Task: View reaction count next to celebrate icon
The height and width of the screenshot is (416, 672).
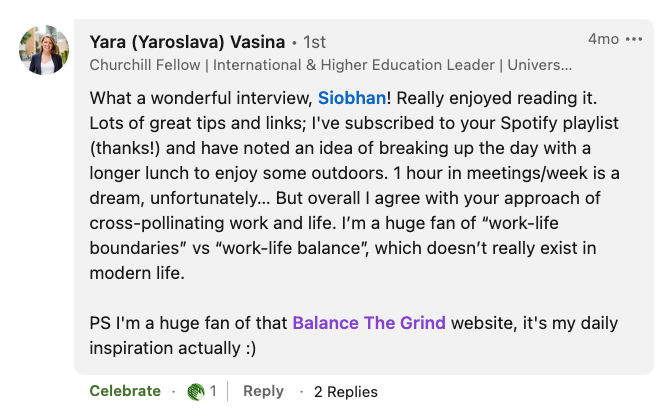Action: click(x=213, y=391)
